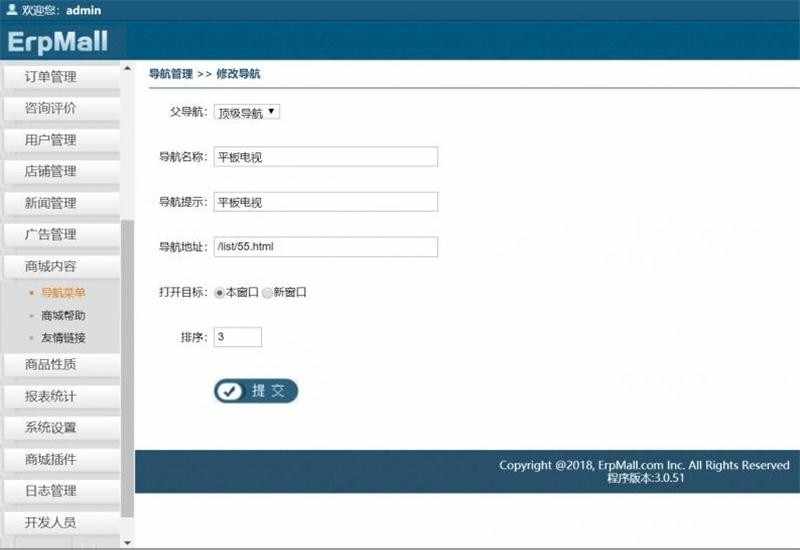Expand the 商品性质 sidebar menu
Viewport: 800px width, 550px height.
click(x=61, y=365)
